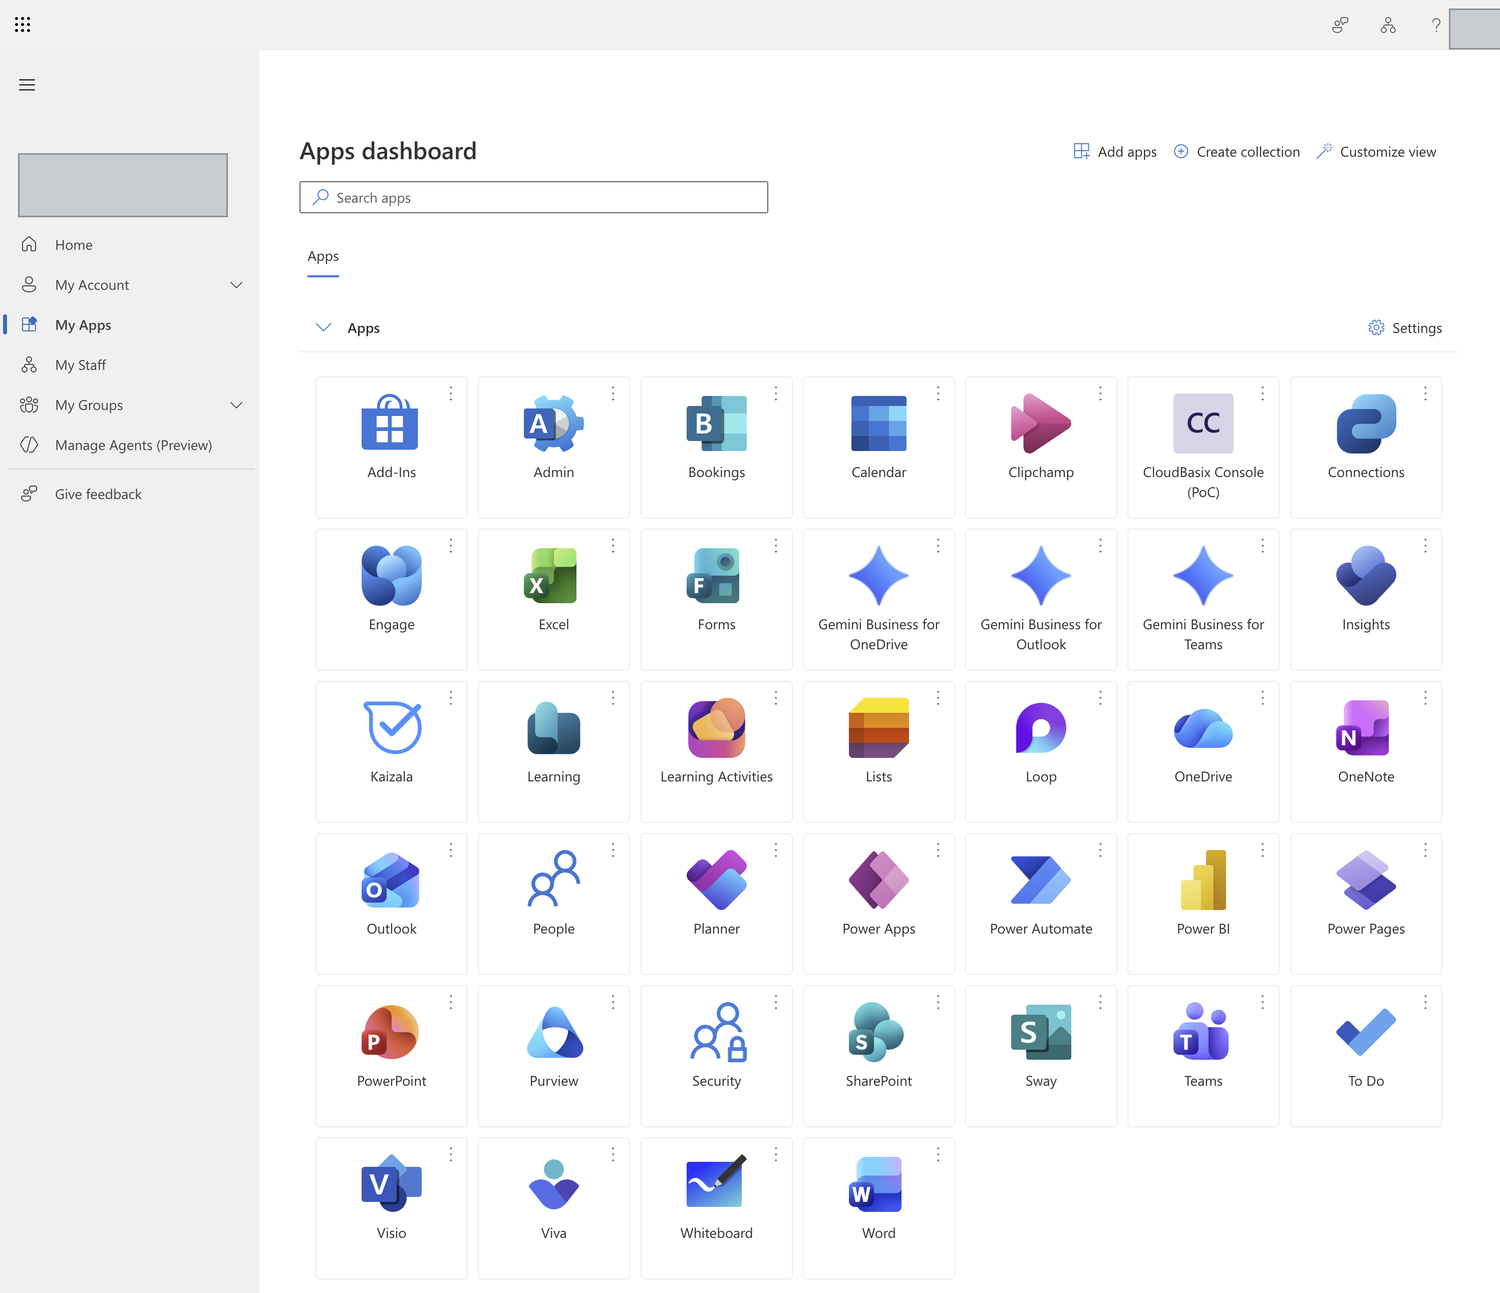Viewport: 1500px width, 1293px height.
Task: Open My Staff in sidebar
Action: (x=131, y=365)
